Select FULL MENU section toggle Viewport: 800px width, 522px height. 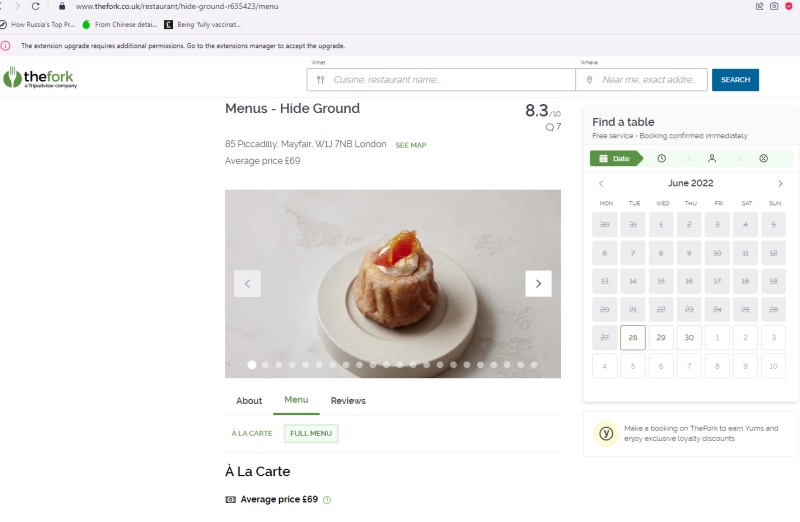[311, 433]
